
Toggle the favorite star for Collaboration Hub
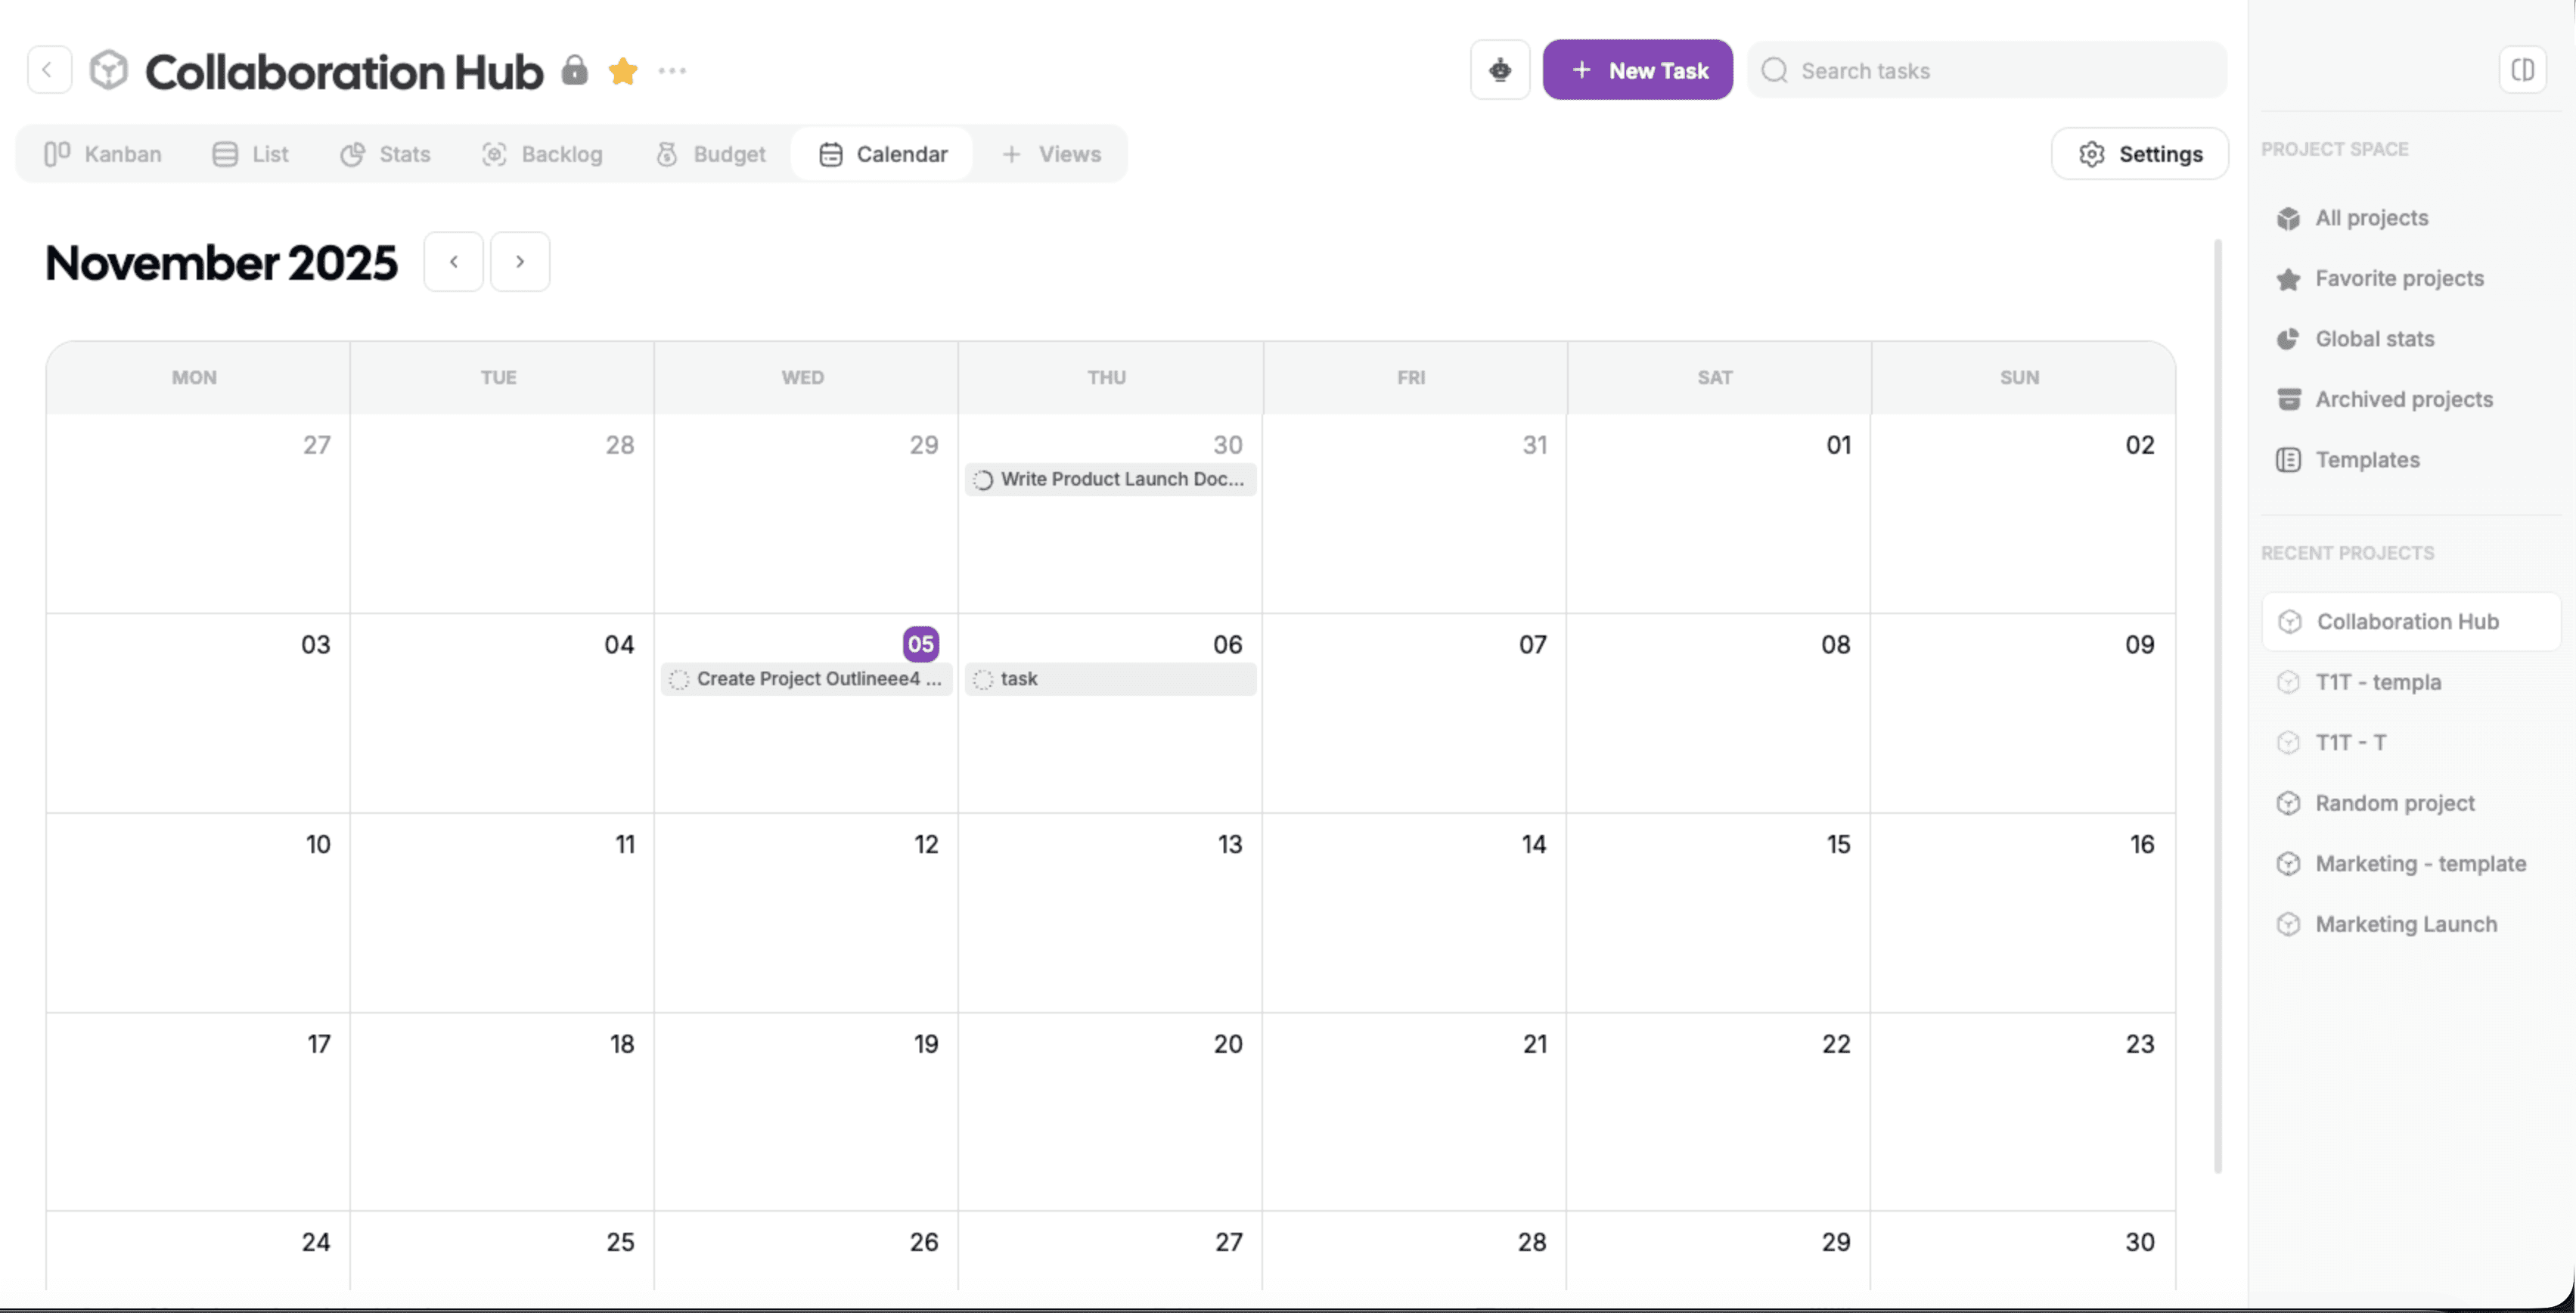pyautogui.click(x=622, y=71)
